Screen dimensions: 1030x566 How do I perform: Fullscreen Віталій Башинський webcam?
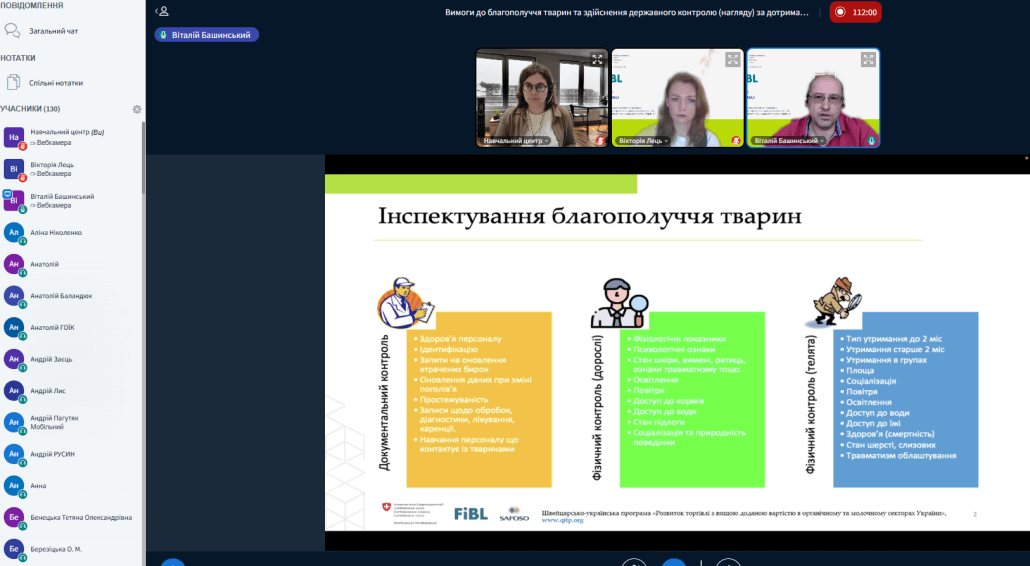pos(868,60)
